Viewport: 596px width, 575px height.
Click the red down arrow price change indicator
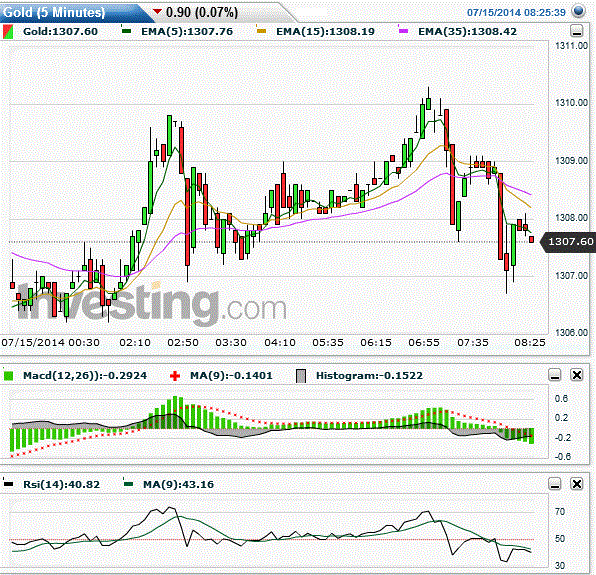click(157, 12)
